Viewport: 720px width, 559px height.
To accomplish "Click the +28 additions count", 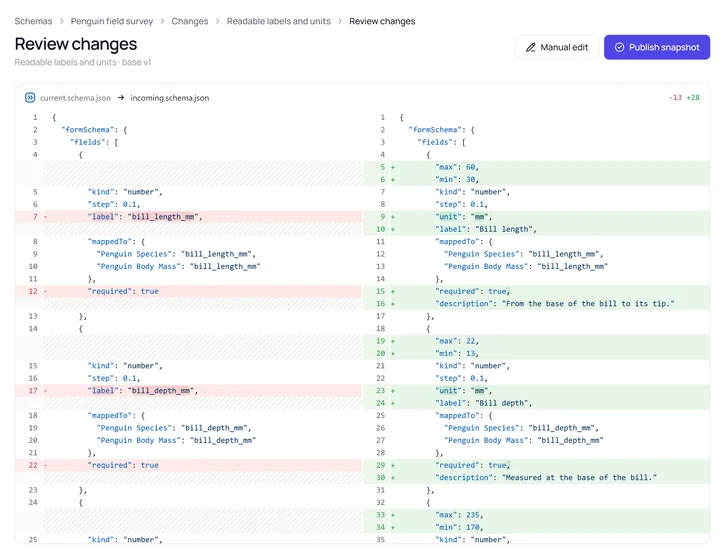I will click(693, 97).
